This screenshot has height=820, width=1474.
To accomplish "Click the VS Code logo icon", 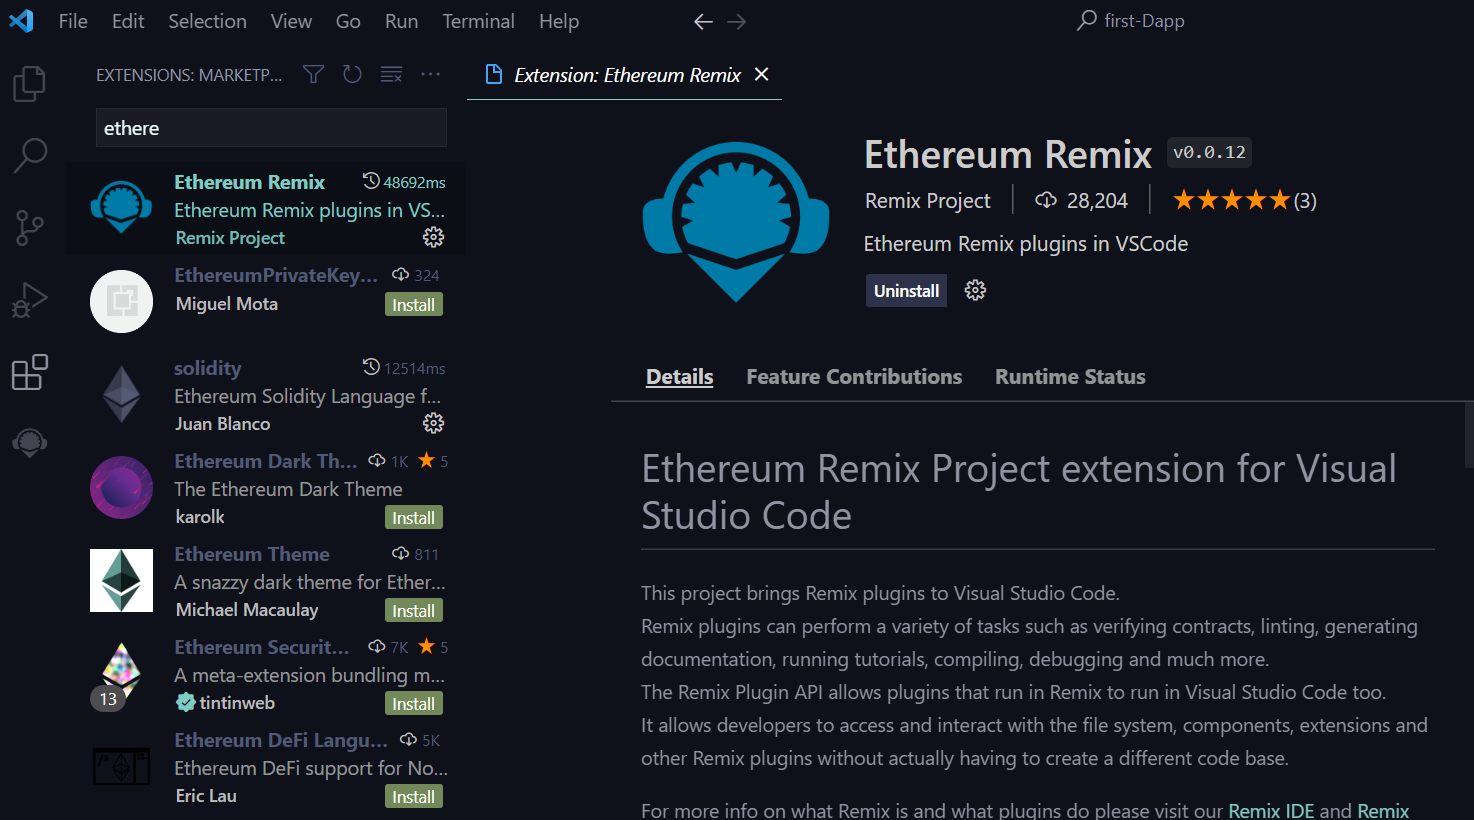I will click(21, 21).
